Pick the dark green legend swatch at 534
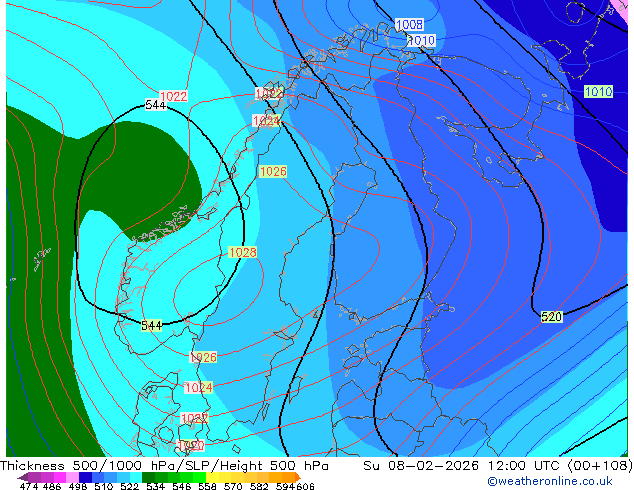634x490 pixels. click(x=149, y=477)
